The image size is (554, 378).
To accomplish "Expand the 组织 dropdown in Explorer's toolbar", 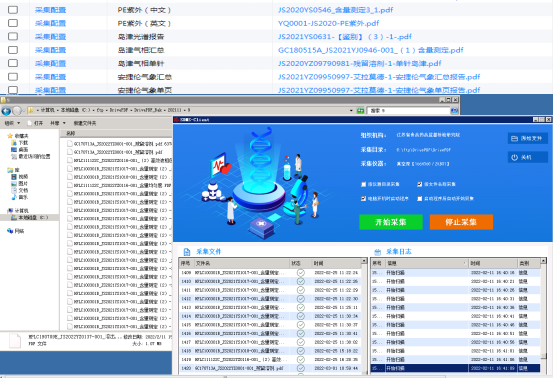I will (12, 123).
